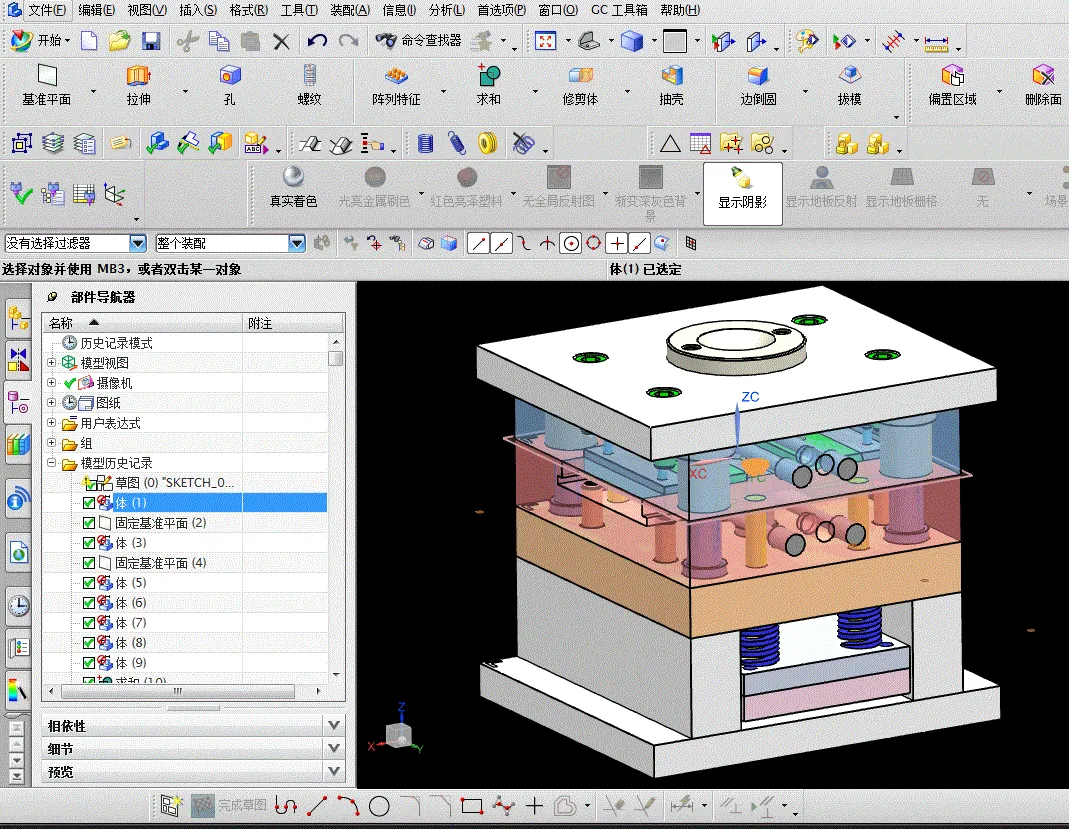
Task: Uncheck the 体 (8) checkbox
Action: coord(89,643)
